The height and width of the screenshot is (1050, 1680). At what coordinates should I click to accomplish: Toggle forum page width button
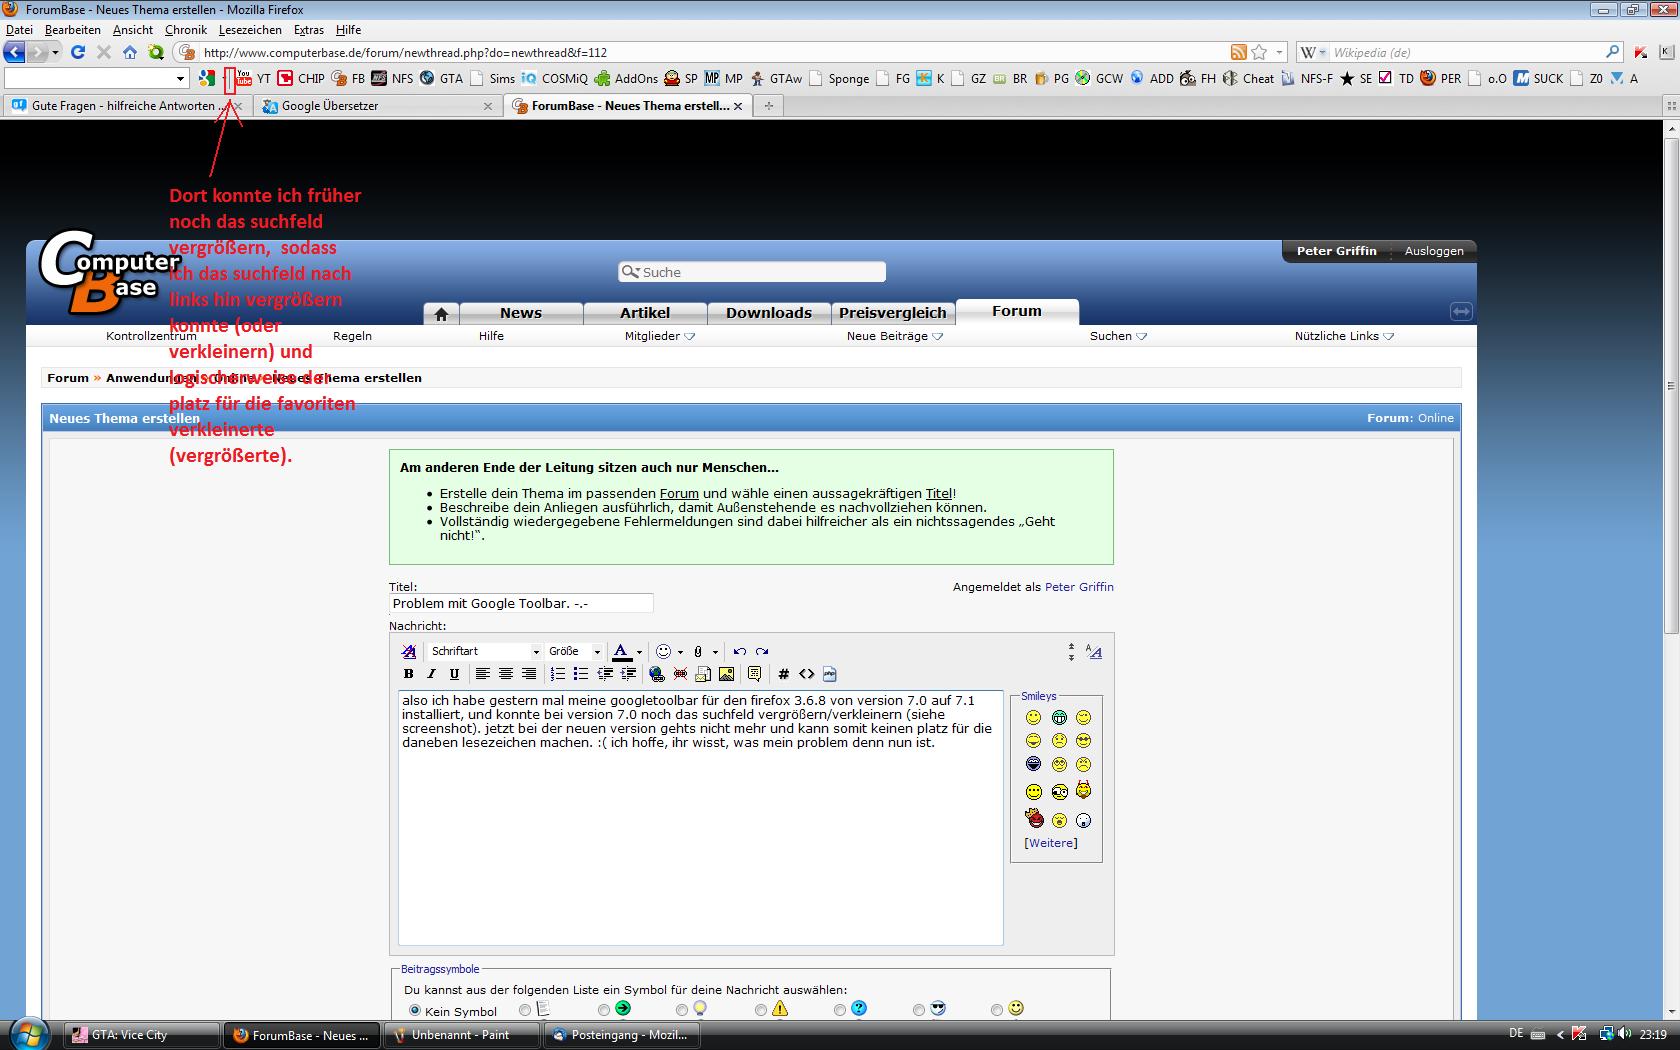(x=1461, y=311)
